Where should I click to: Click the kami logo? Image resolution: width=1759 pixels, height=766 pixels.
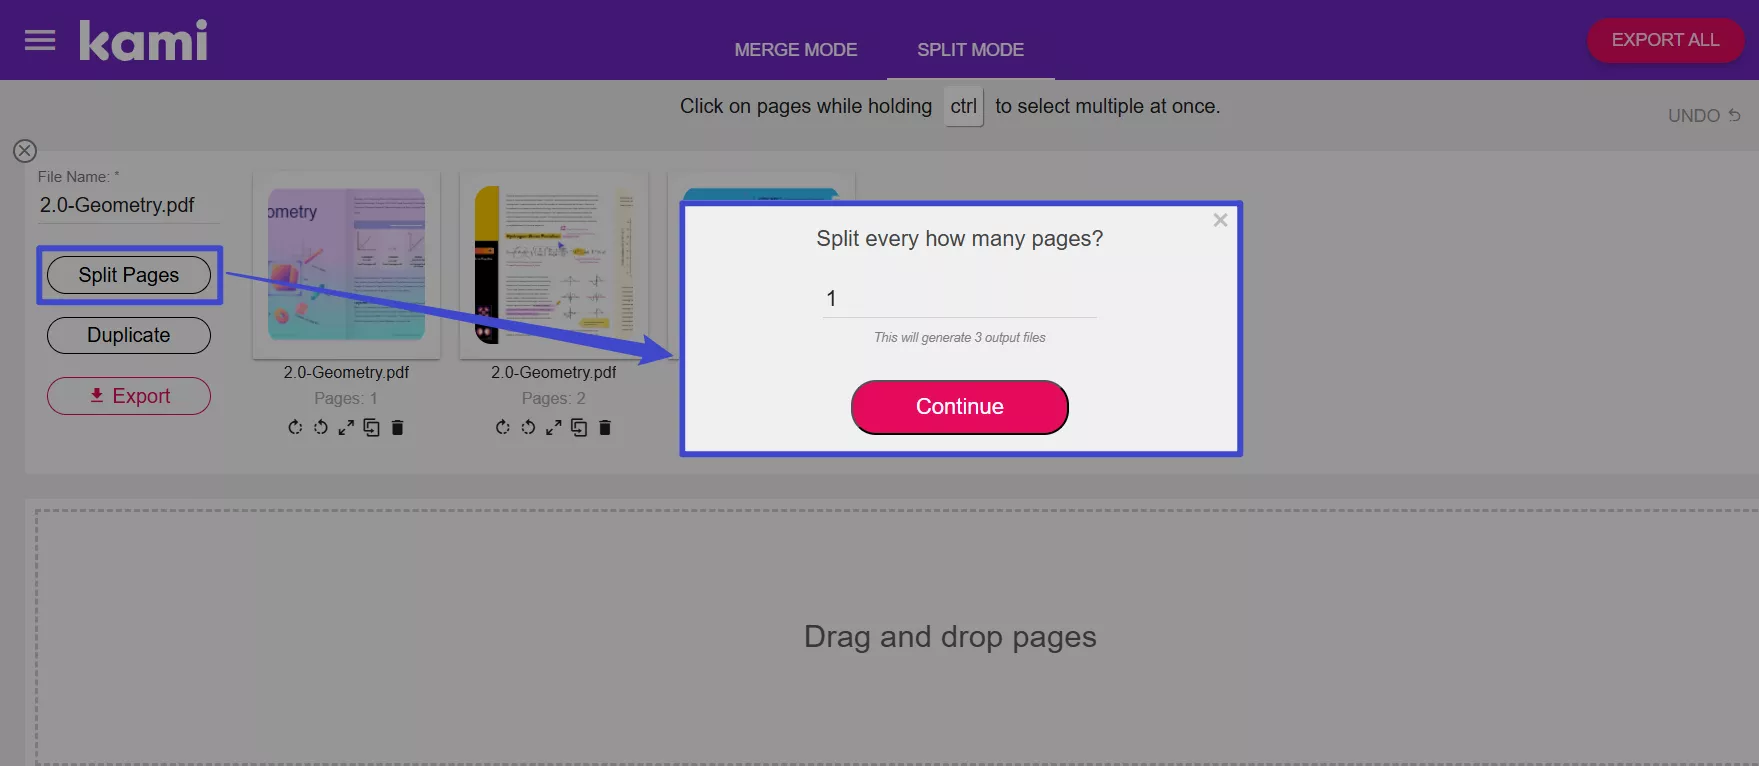(x=143, y=40)
